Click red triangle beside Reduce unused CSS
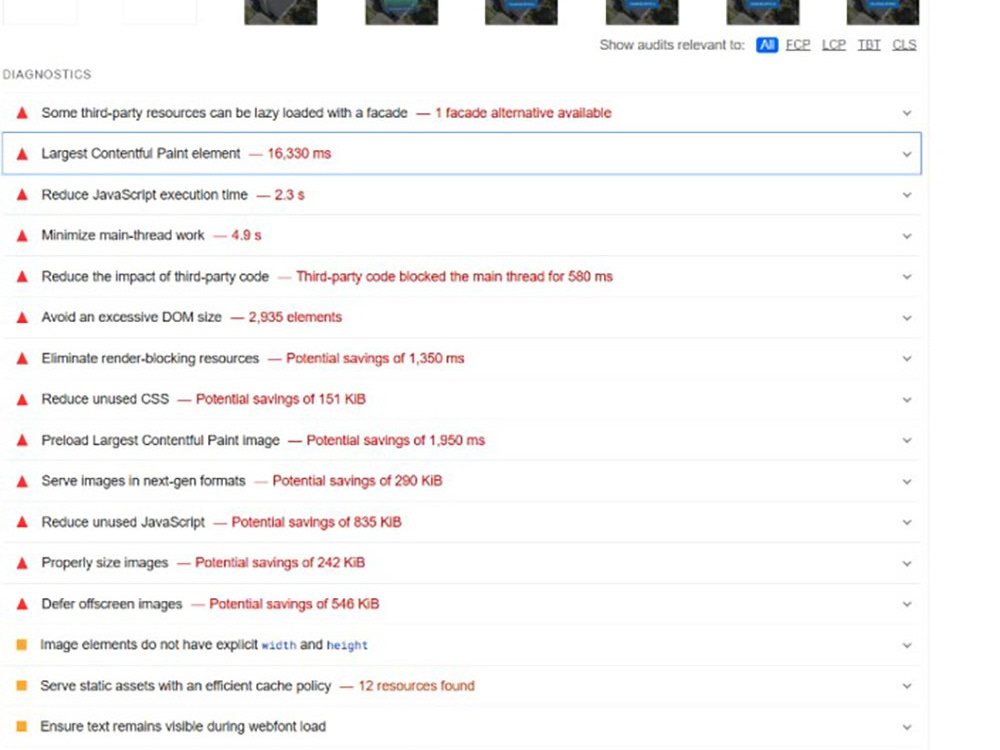Image resolution: width=1000 pixels, height=750 pixels. pyautogui.click(x=22, y=399)
